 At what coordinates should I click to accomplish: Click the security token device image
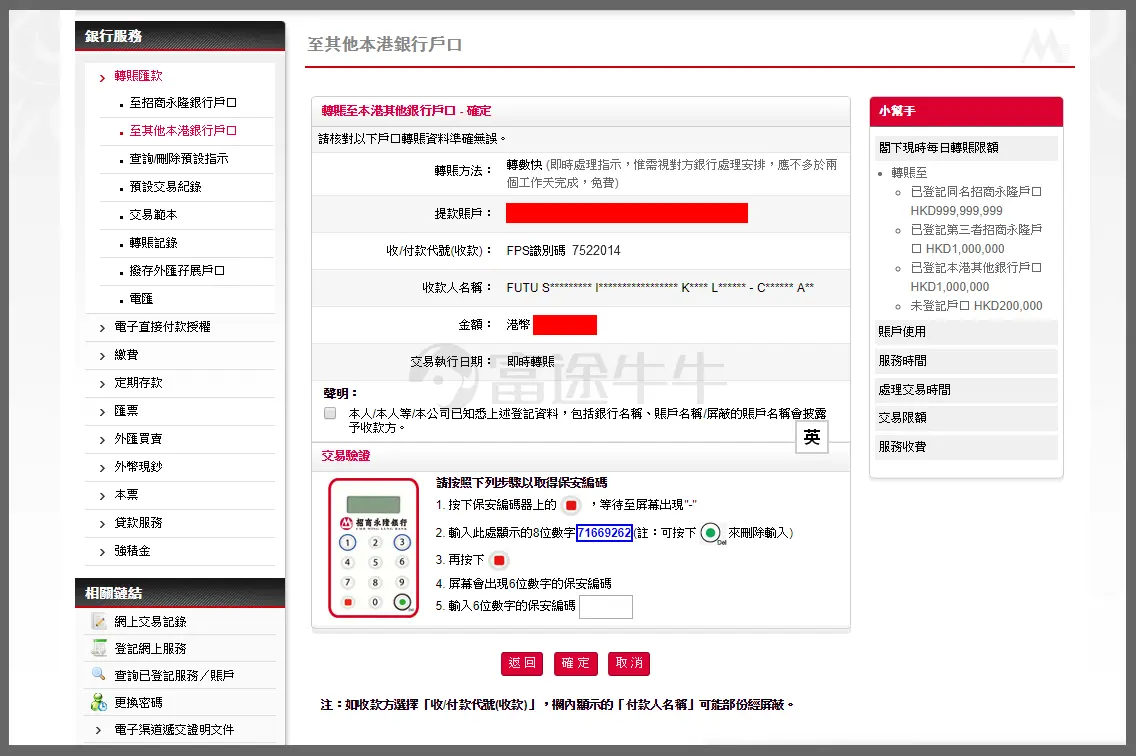[x=374, y=548]
